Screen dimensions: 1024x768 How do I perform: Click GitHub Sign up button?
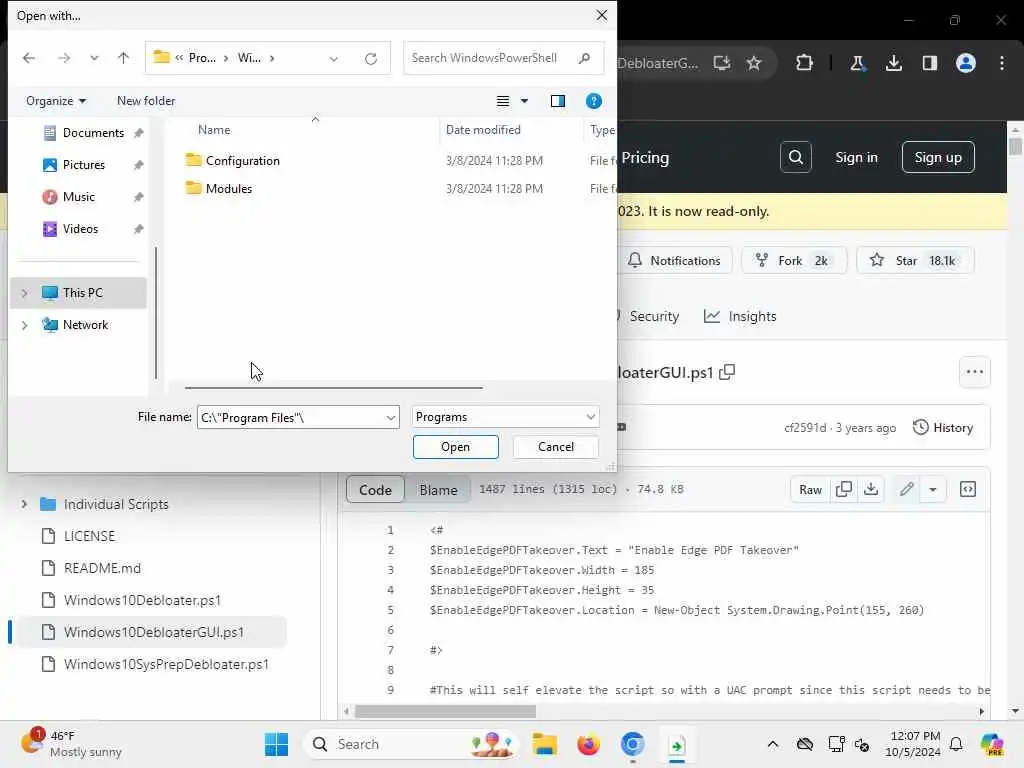938,157
